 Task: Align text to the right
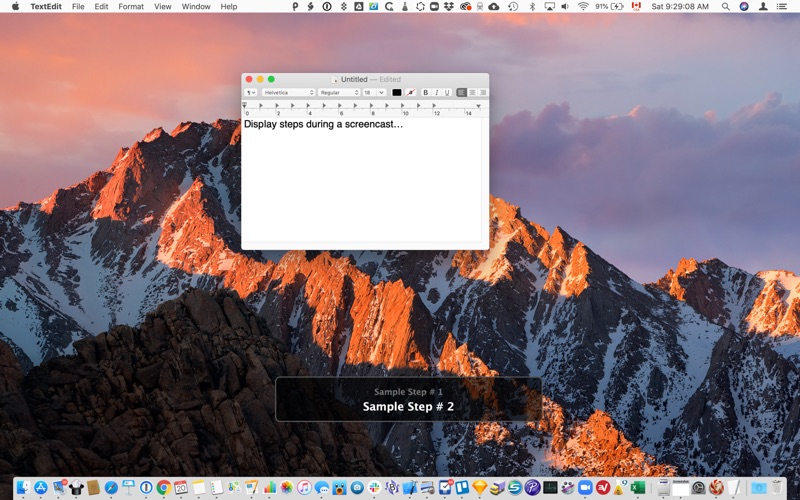[484, 92]
